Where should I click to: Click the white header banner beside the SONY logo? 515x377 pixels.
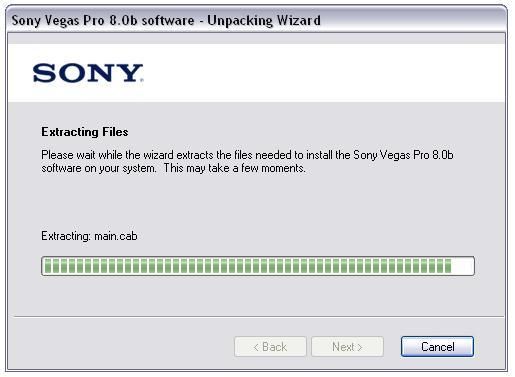coord(323,73)
